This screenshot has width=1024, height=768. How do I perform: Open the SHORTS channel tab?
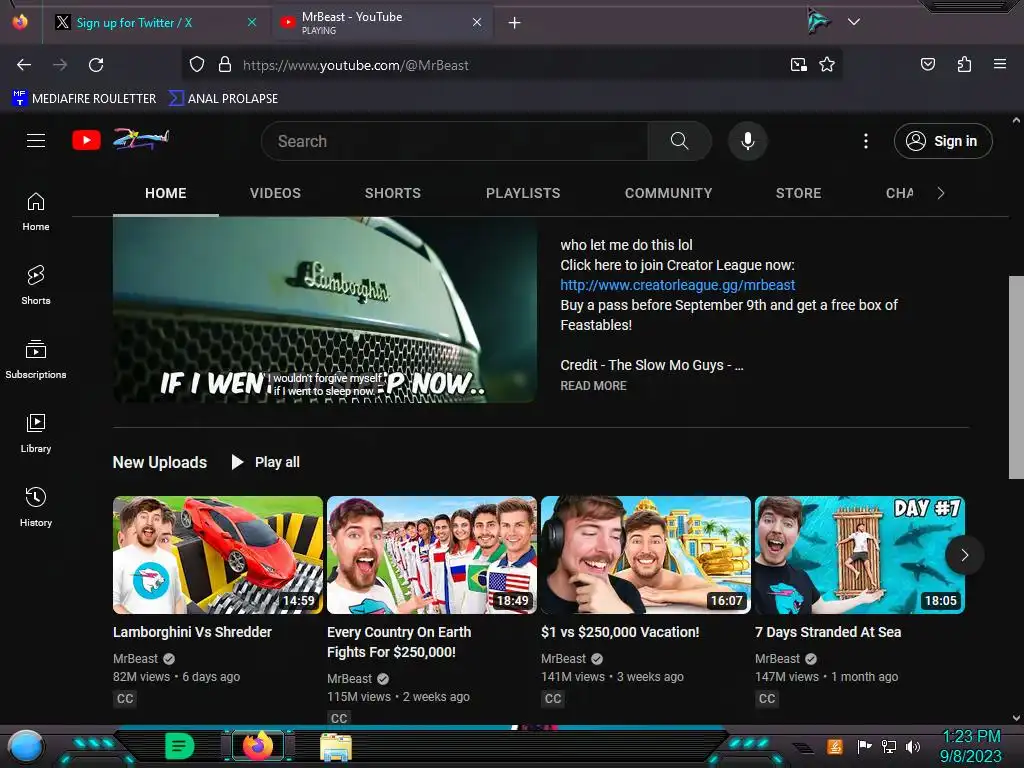(392, 193)
